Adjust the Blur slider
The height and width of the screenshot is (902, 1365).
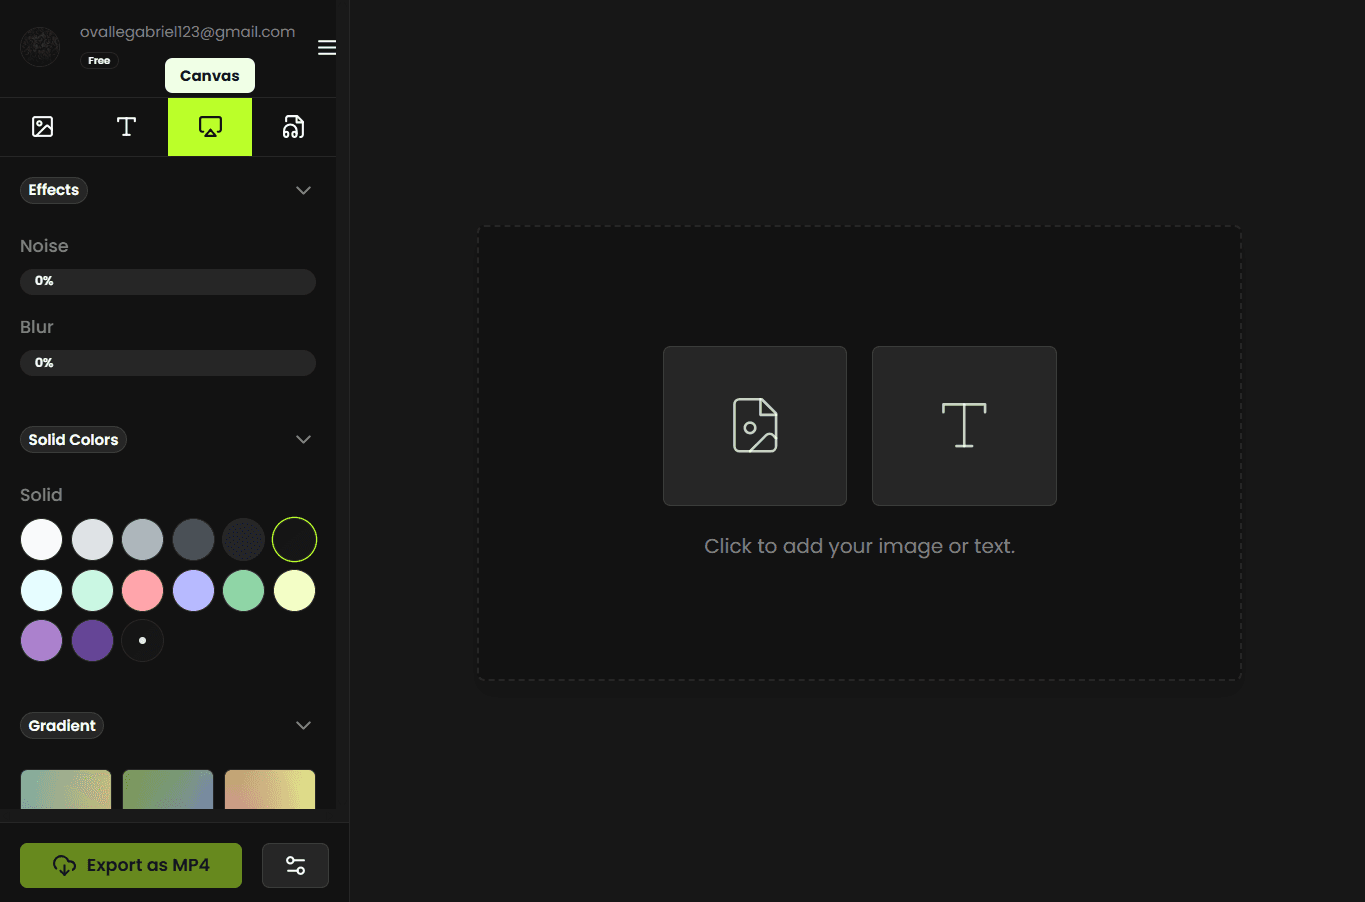[x=168, y=363]
